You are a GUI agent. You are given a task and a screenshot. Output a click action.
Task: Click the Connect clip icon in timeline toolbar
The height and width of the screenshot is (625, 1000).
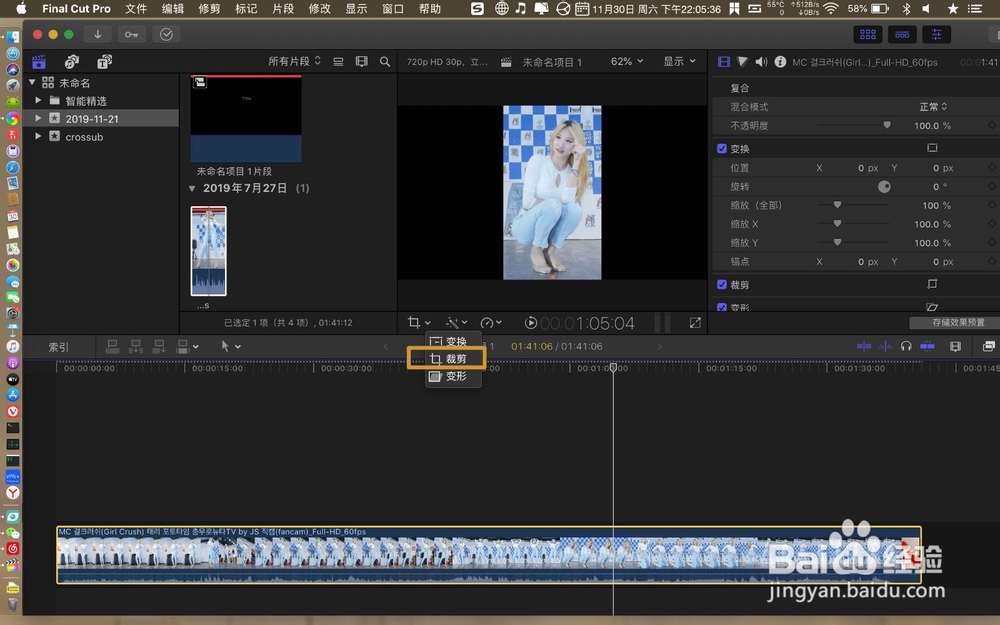pyautogui.click(x=113, y=346)
